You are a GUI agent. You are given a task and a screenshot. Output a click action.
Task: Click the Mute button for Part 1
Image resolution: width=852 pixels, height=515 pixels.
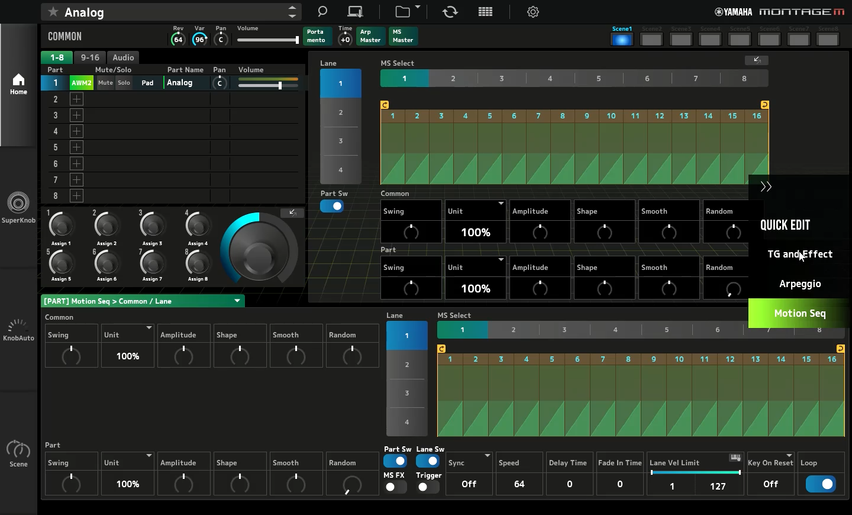pyautogui.click(x=105, y=83)
